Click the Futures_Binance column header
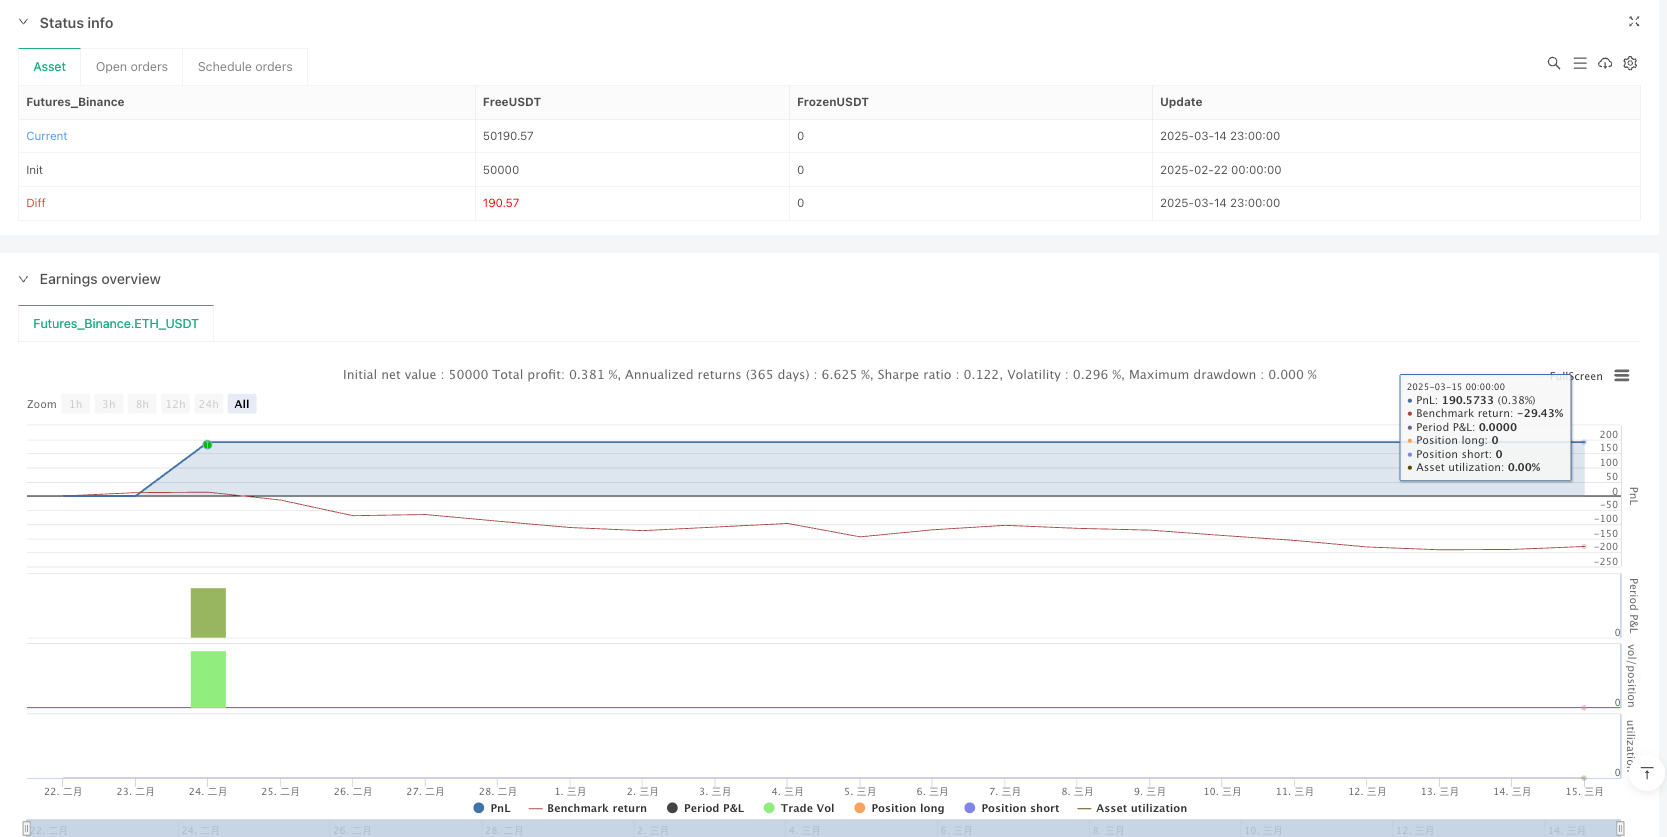Screen dimensions: 1667x837 point(75,102)
